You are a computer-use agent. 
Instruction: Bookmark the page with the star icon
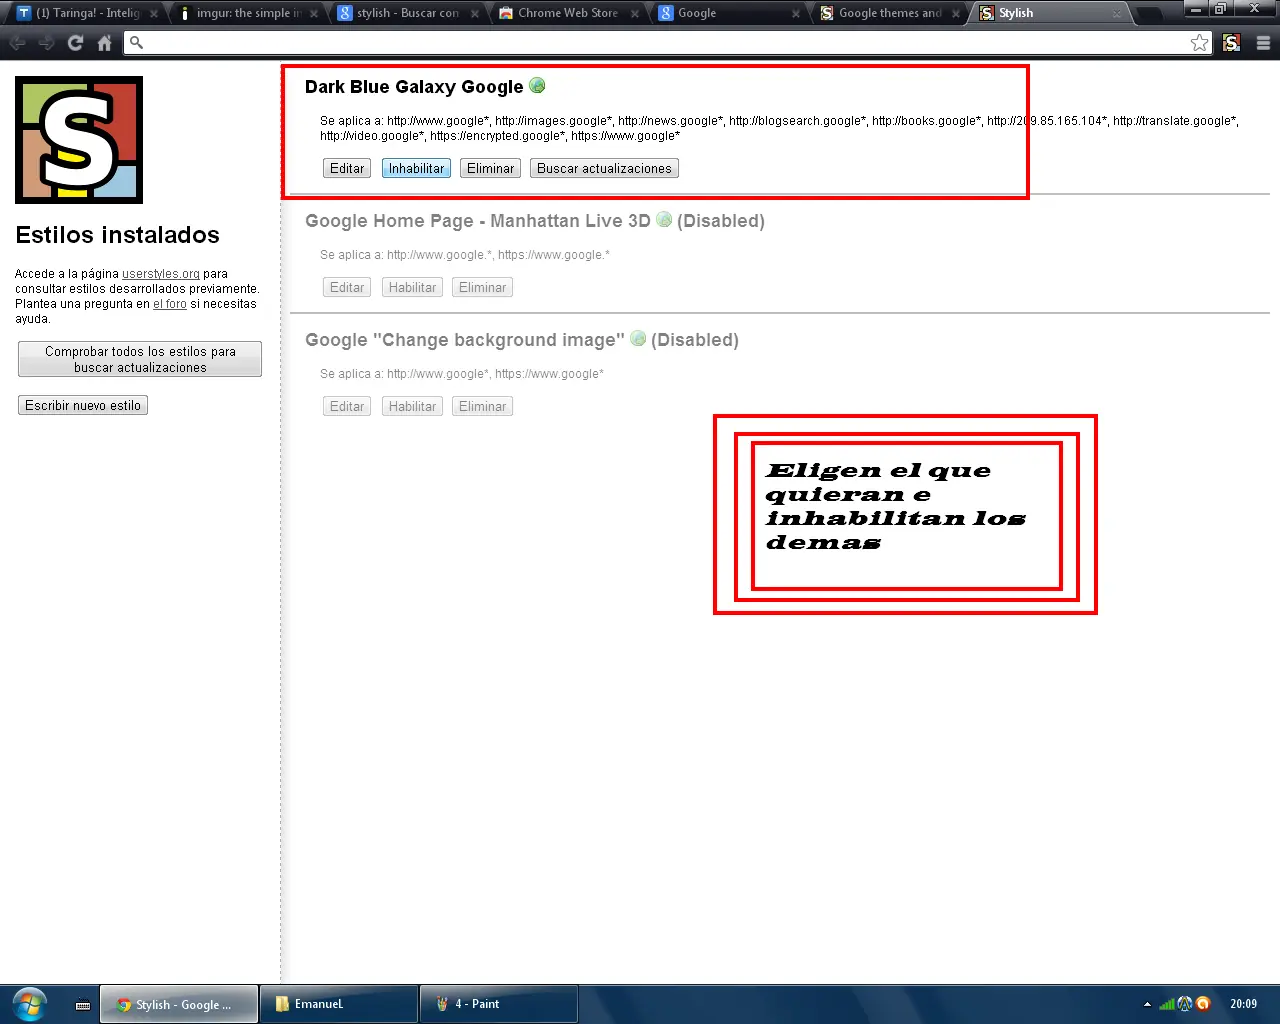[x=1199, y=43]
